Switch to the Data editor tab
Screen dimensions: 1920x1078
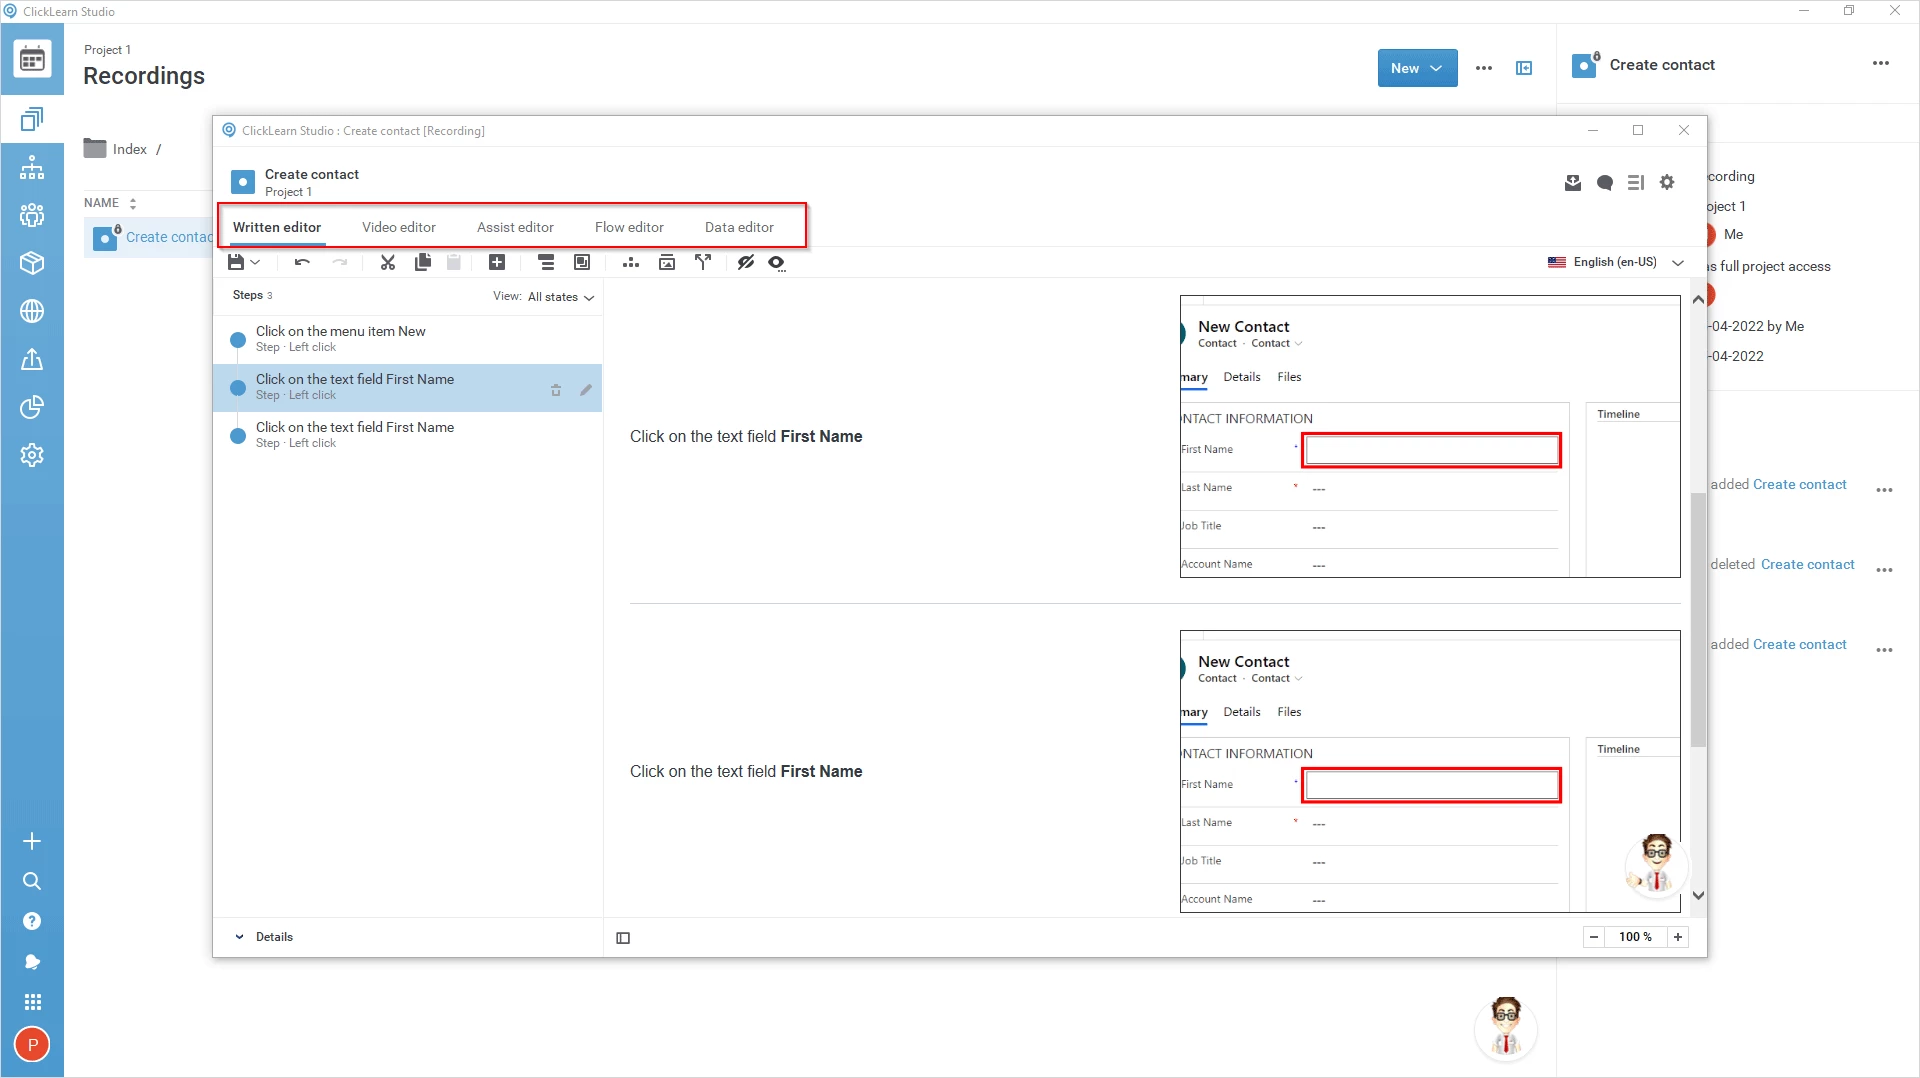point(739,227)
